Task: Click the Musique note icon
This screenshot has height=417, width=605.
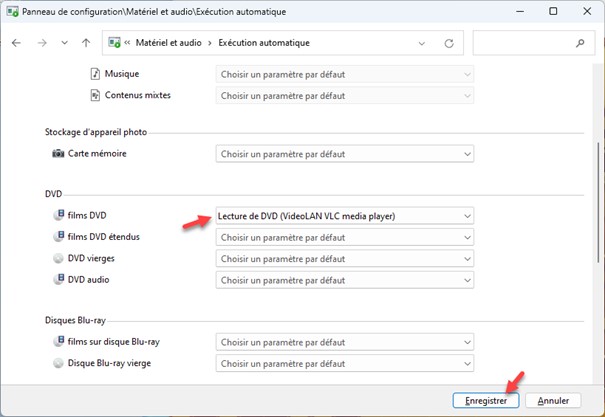Action: (x=96, y=74)
